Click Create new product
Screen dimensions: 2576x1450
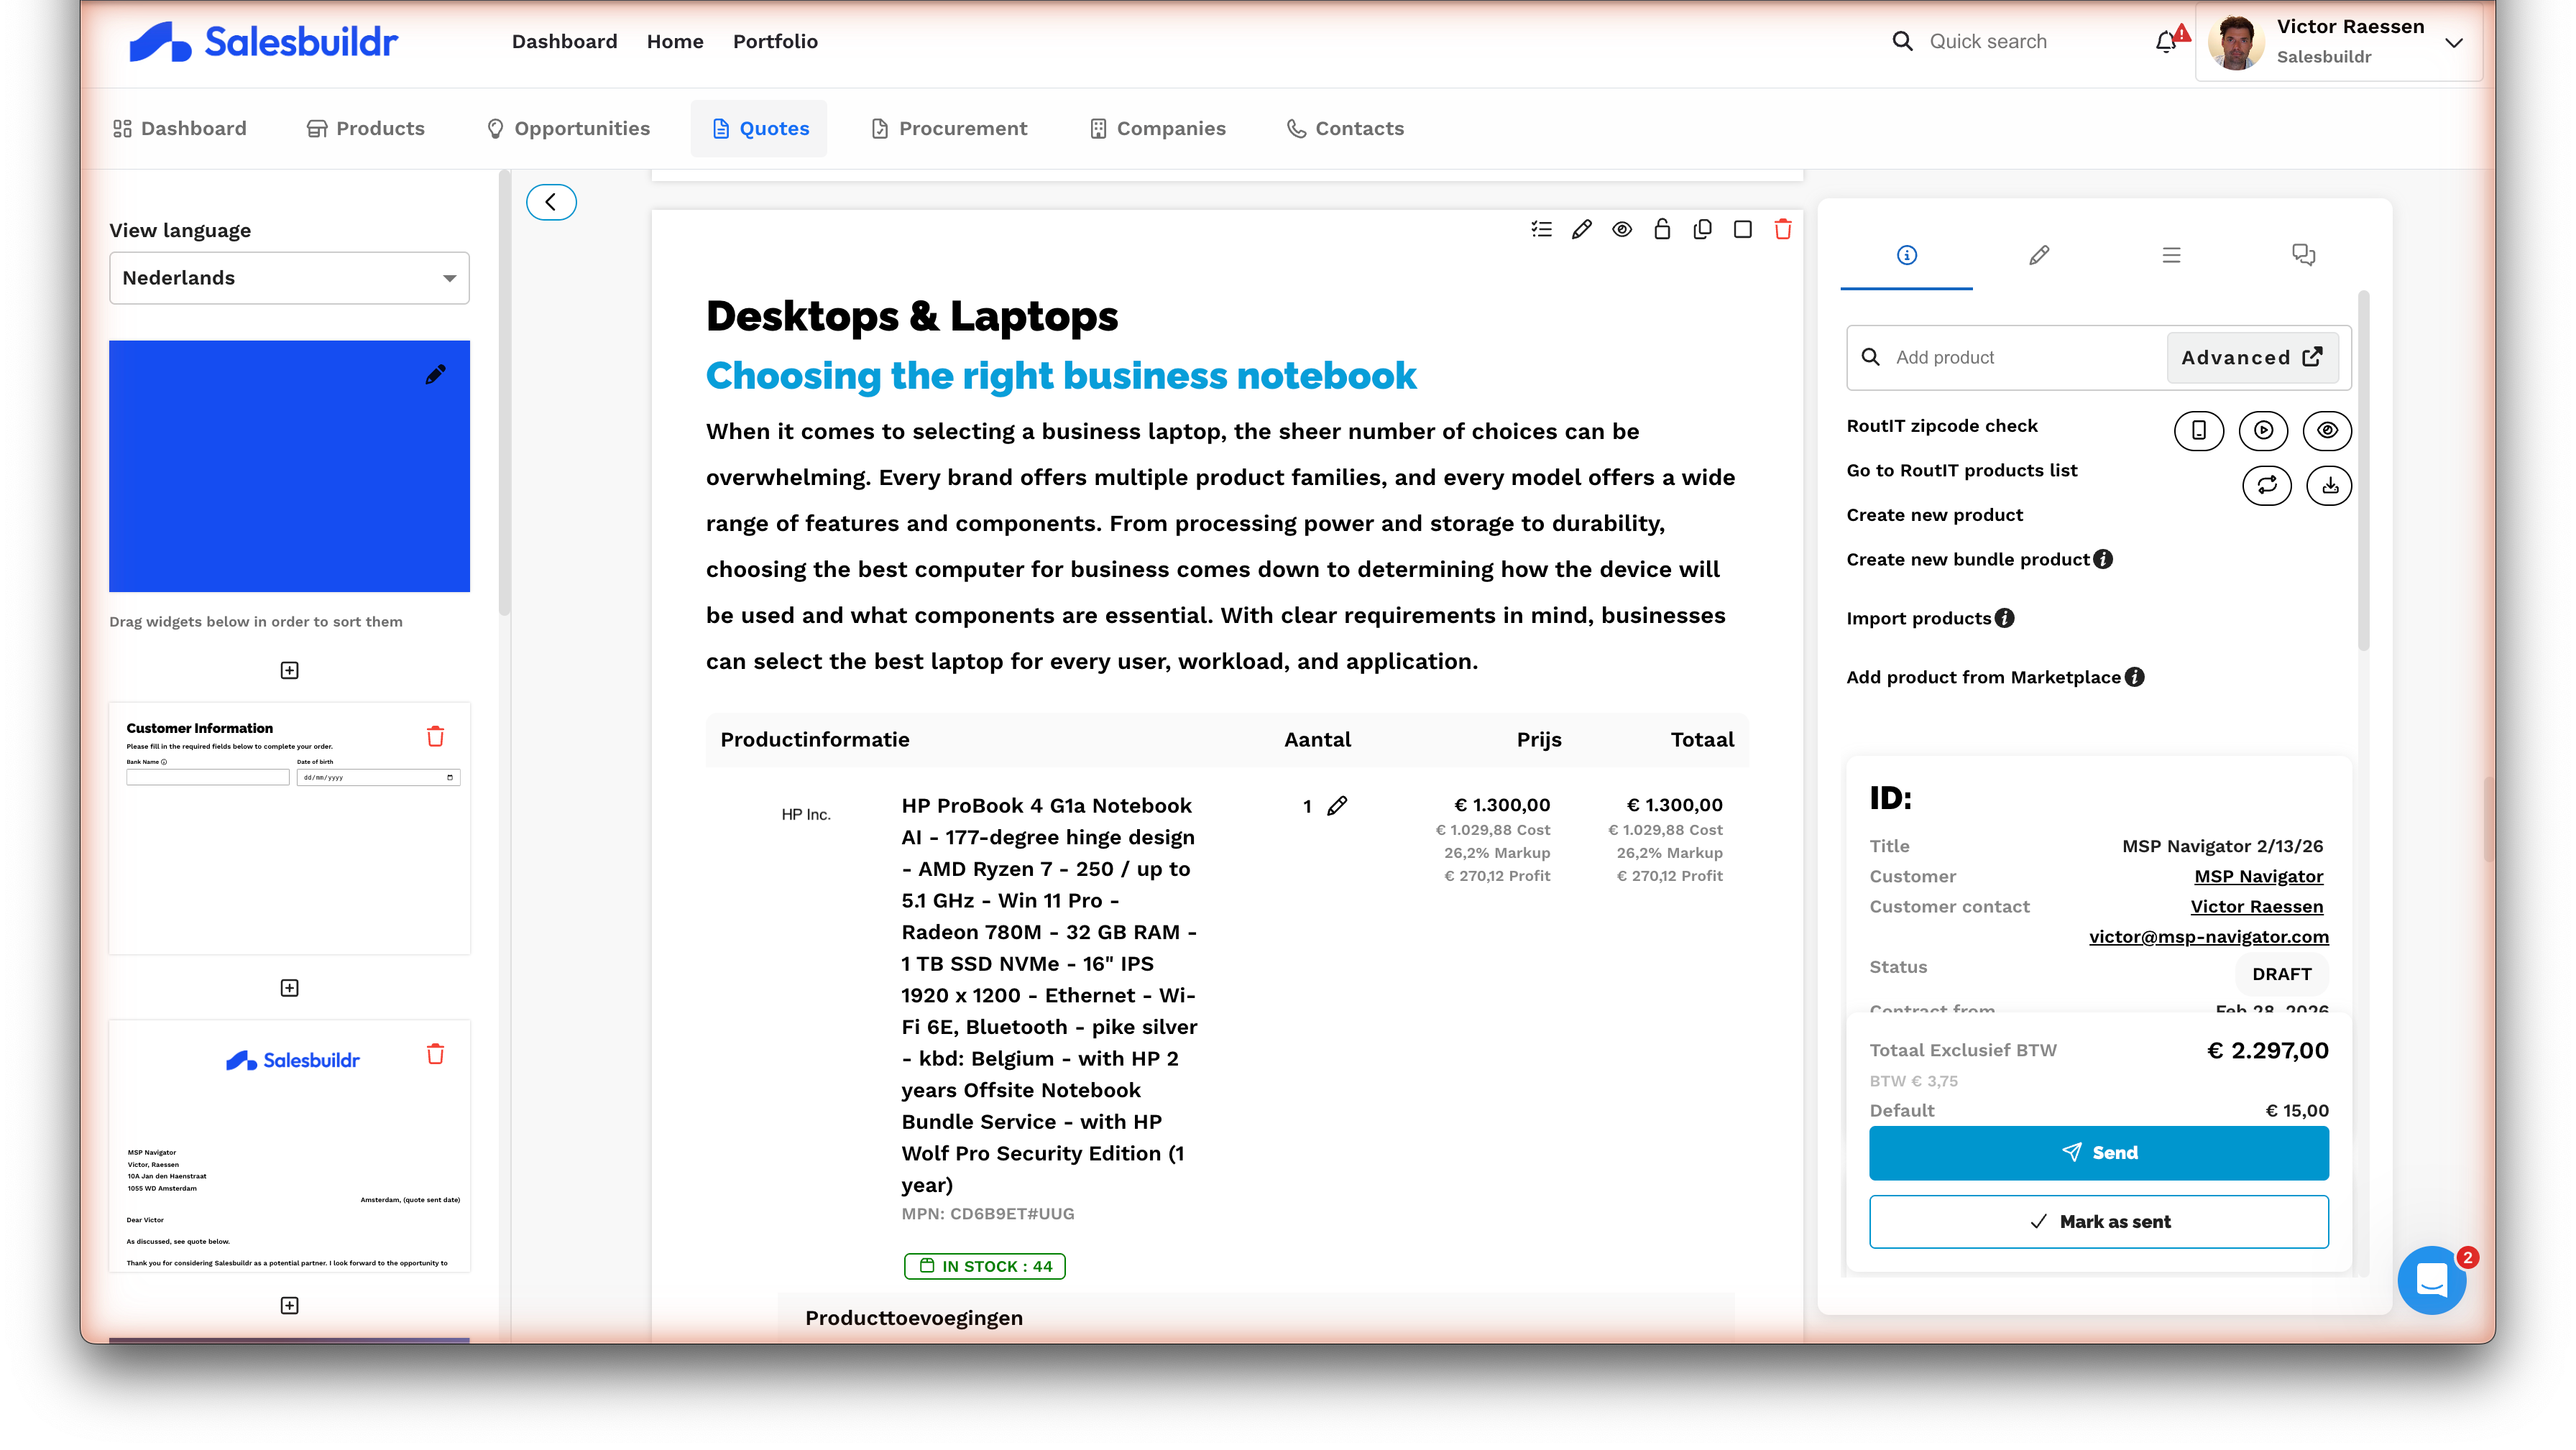click(1934, 515)
